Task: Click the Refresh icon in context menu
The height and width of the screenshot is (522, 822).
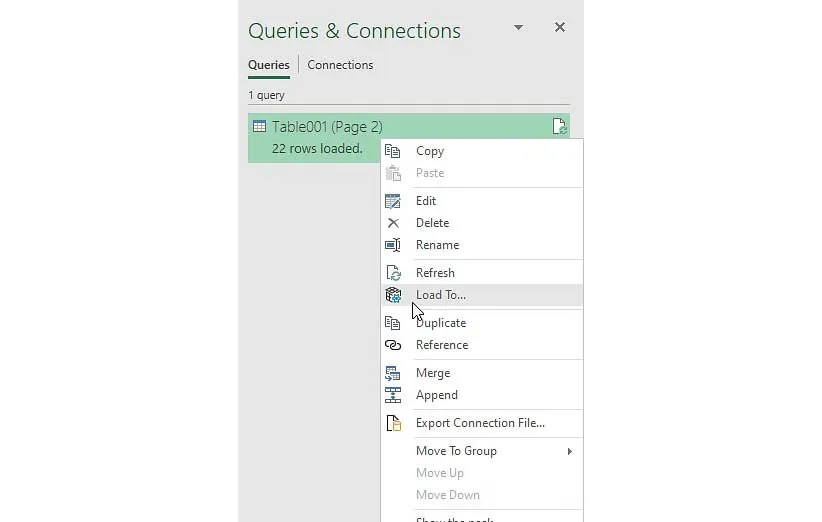Action: (x=393, y=273)
